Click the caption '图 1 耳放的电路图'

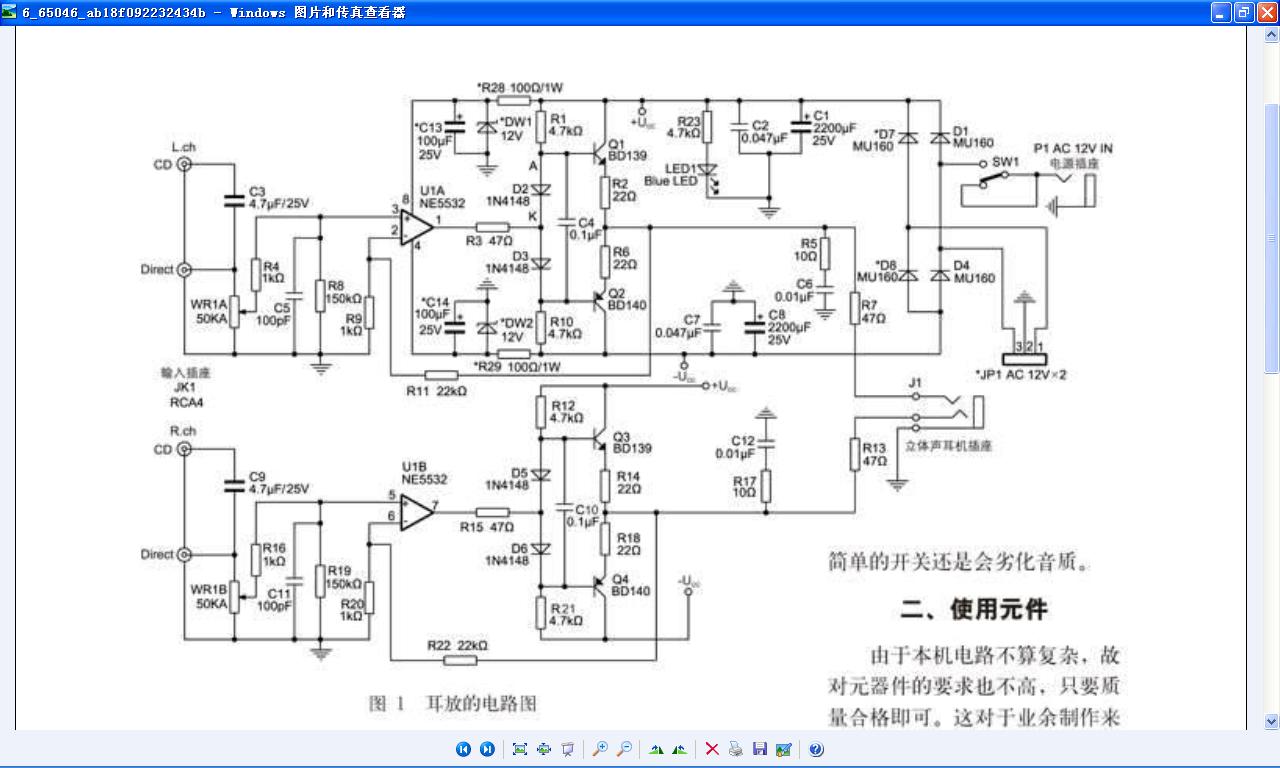(453, 703)
